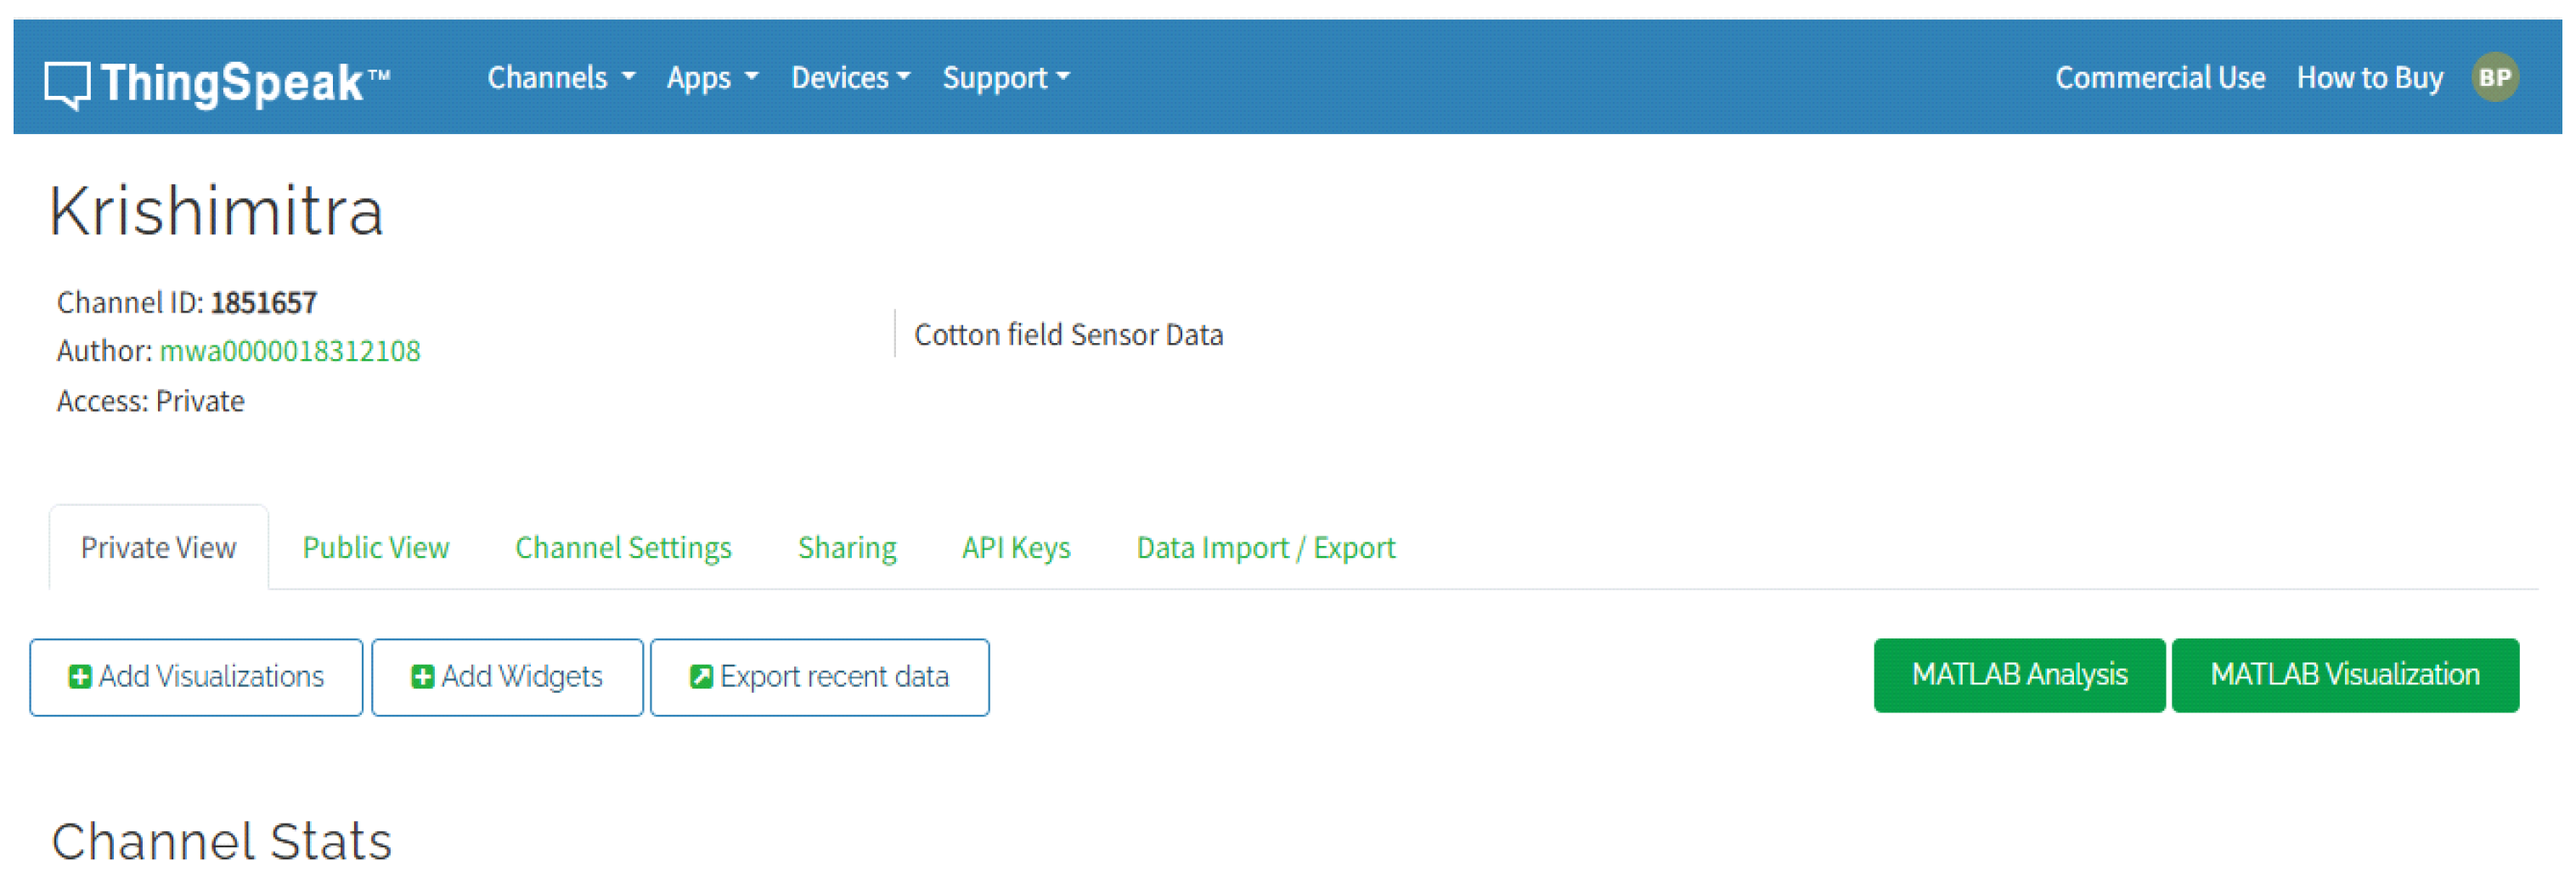Open the MATLAB Analysis tool
This screenshot has width=2576, height=883.
(2020, 675)
